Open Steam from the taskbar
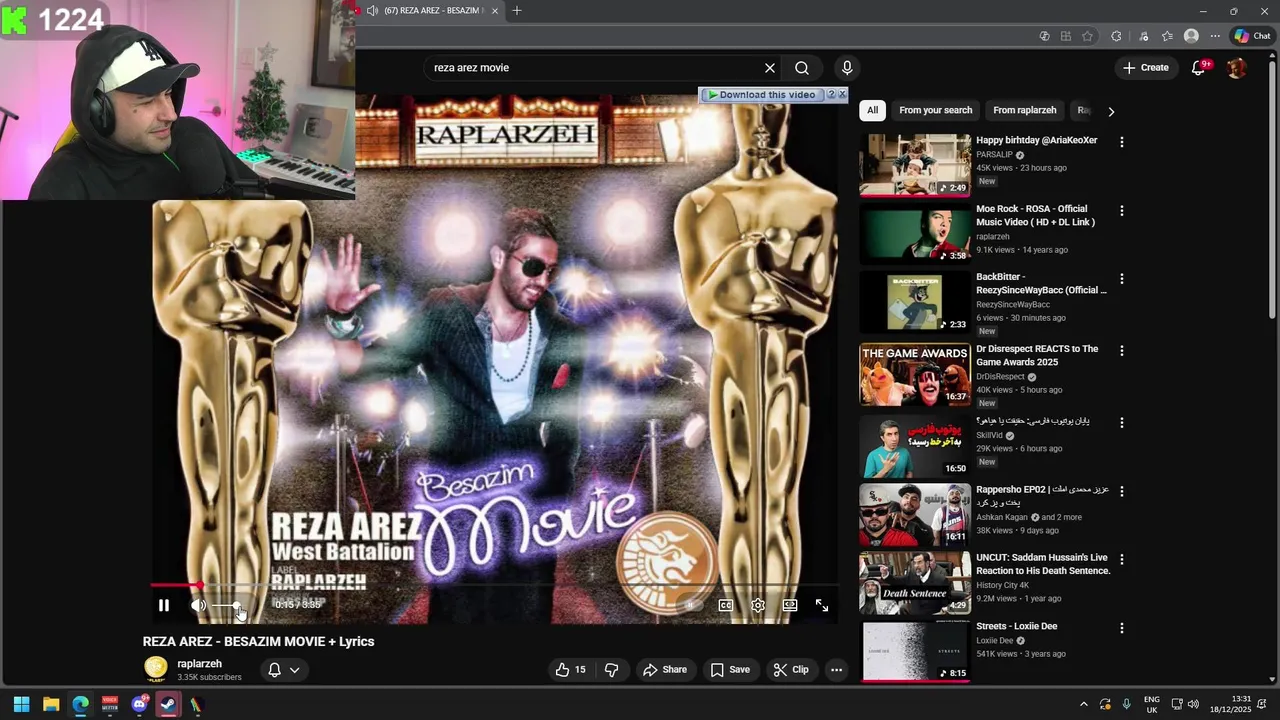Image resolution: width=1280 pixels, height=720 pixels. pos(168,705)
